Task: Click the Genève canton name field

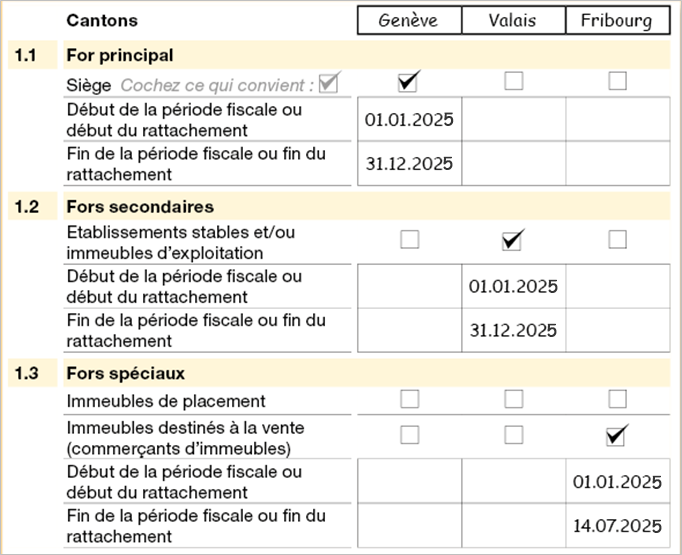Action: click(x=410, y=21)
